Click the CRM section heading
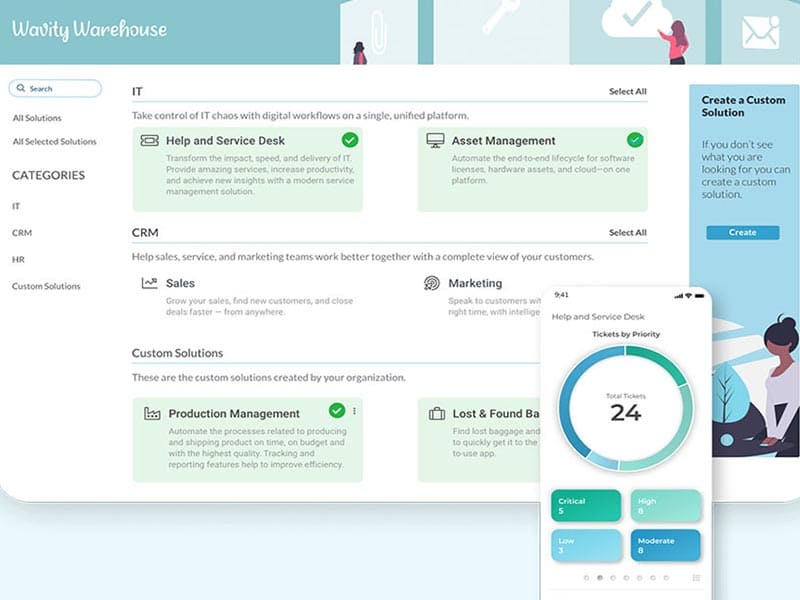 pos(145,232)
